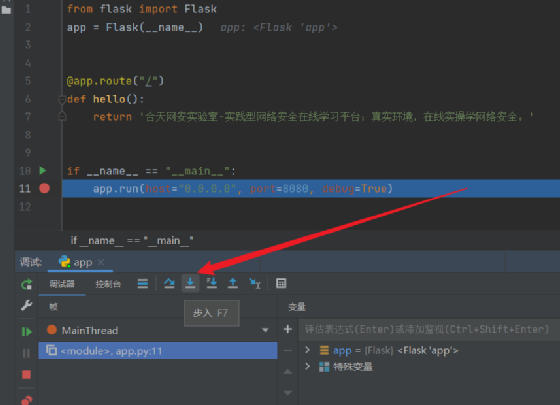Expand the app Flask variable node

point(308,350)
